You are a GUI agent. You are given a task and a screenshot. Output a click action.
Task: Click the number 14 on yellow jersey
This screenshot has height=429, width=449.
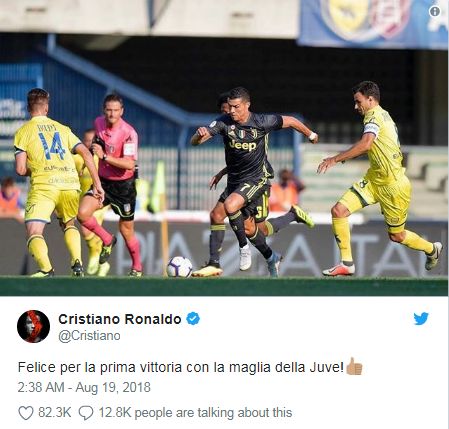tap(52, 146)
